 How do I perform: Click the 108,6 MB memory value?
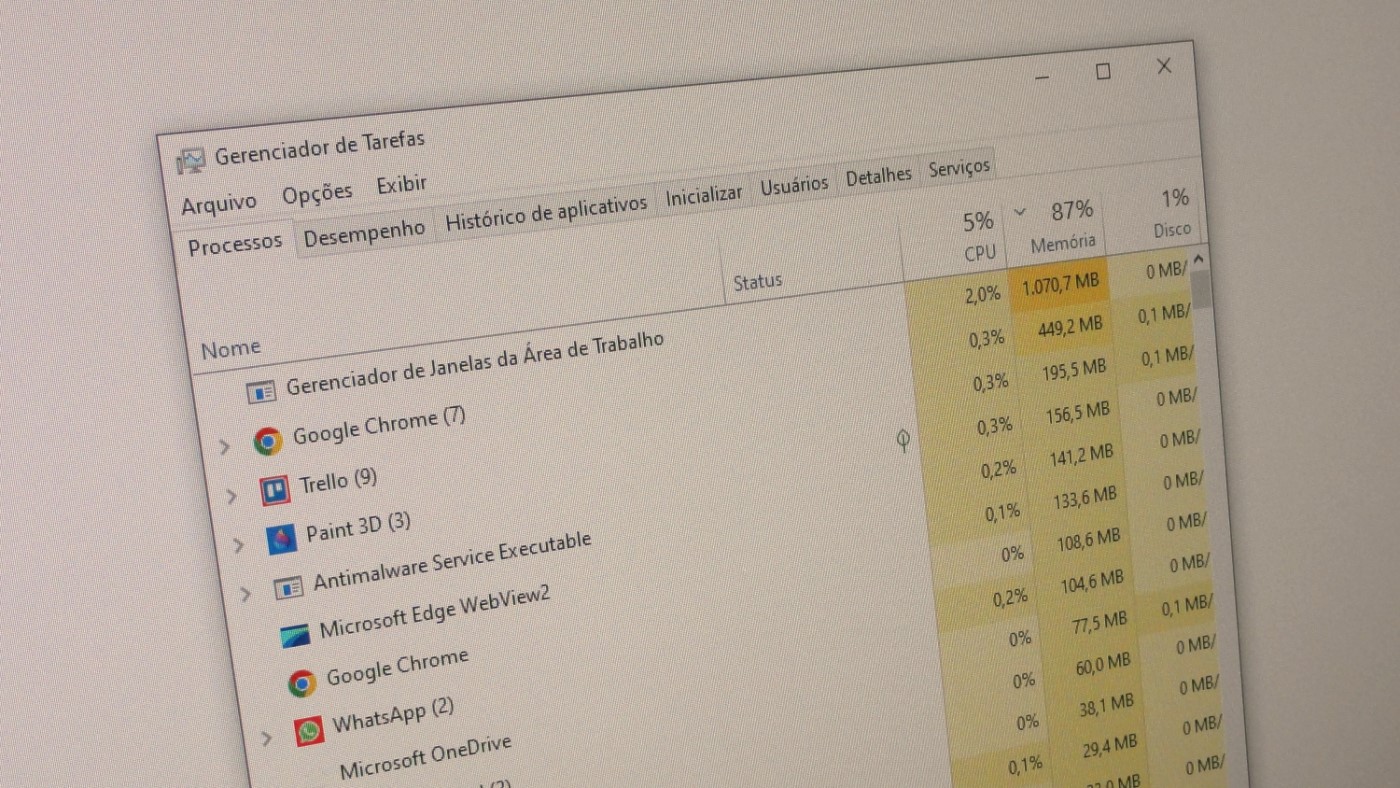tap(1088, 539)
